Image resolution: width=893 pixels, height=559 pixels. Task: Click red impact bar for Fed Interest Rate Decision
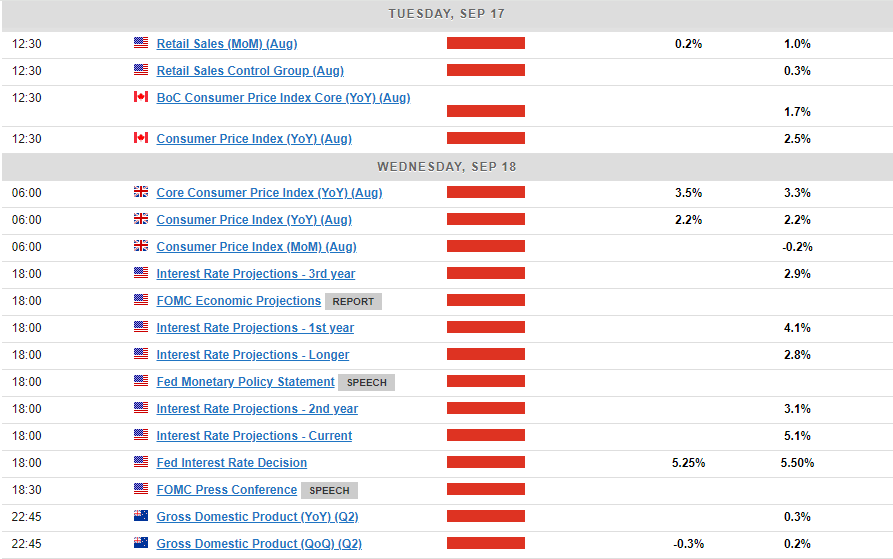pos(486,462)
